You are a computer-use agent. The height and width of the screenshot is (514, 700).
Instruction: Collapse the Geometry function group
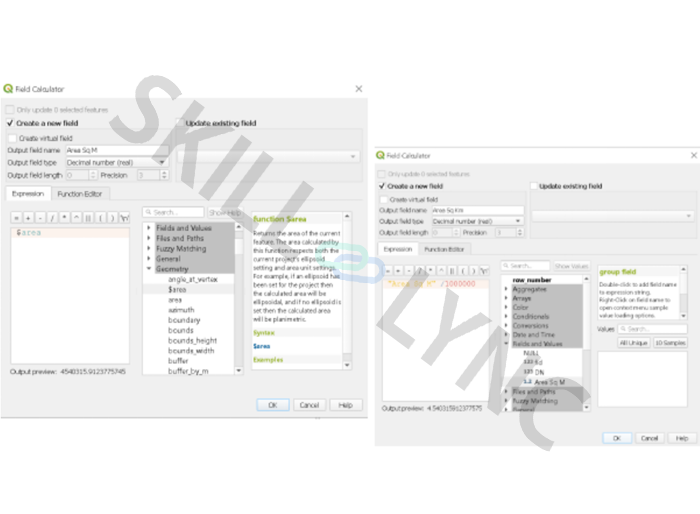coord(149,269)
